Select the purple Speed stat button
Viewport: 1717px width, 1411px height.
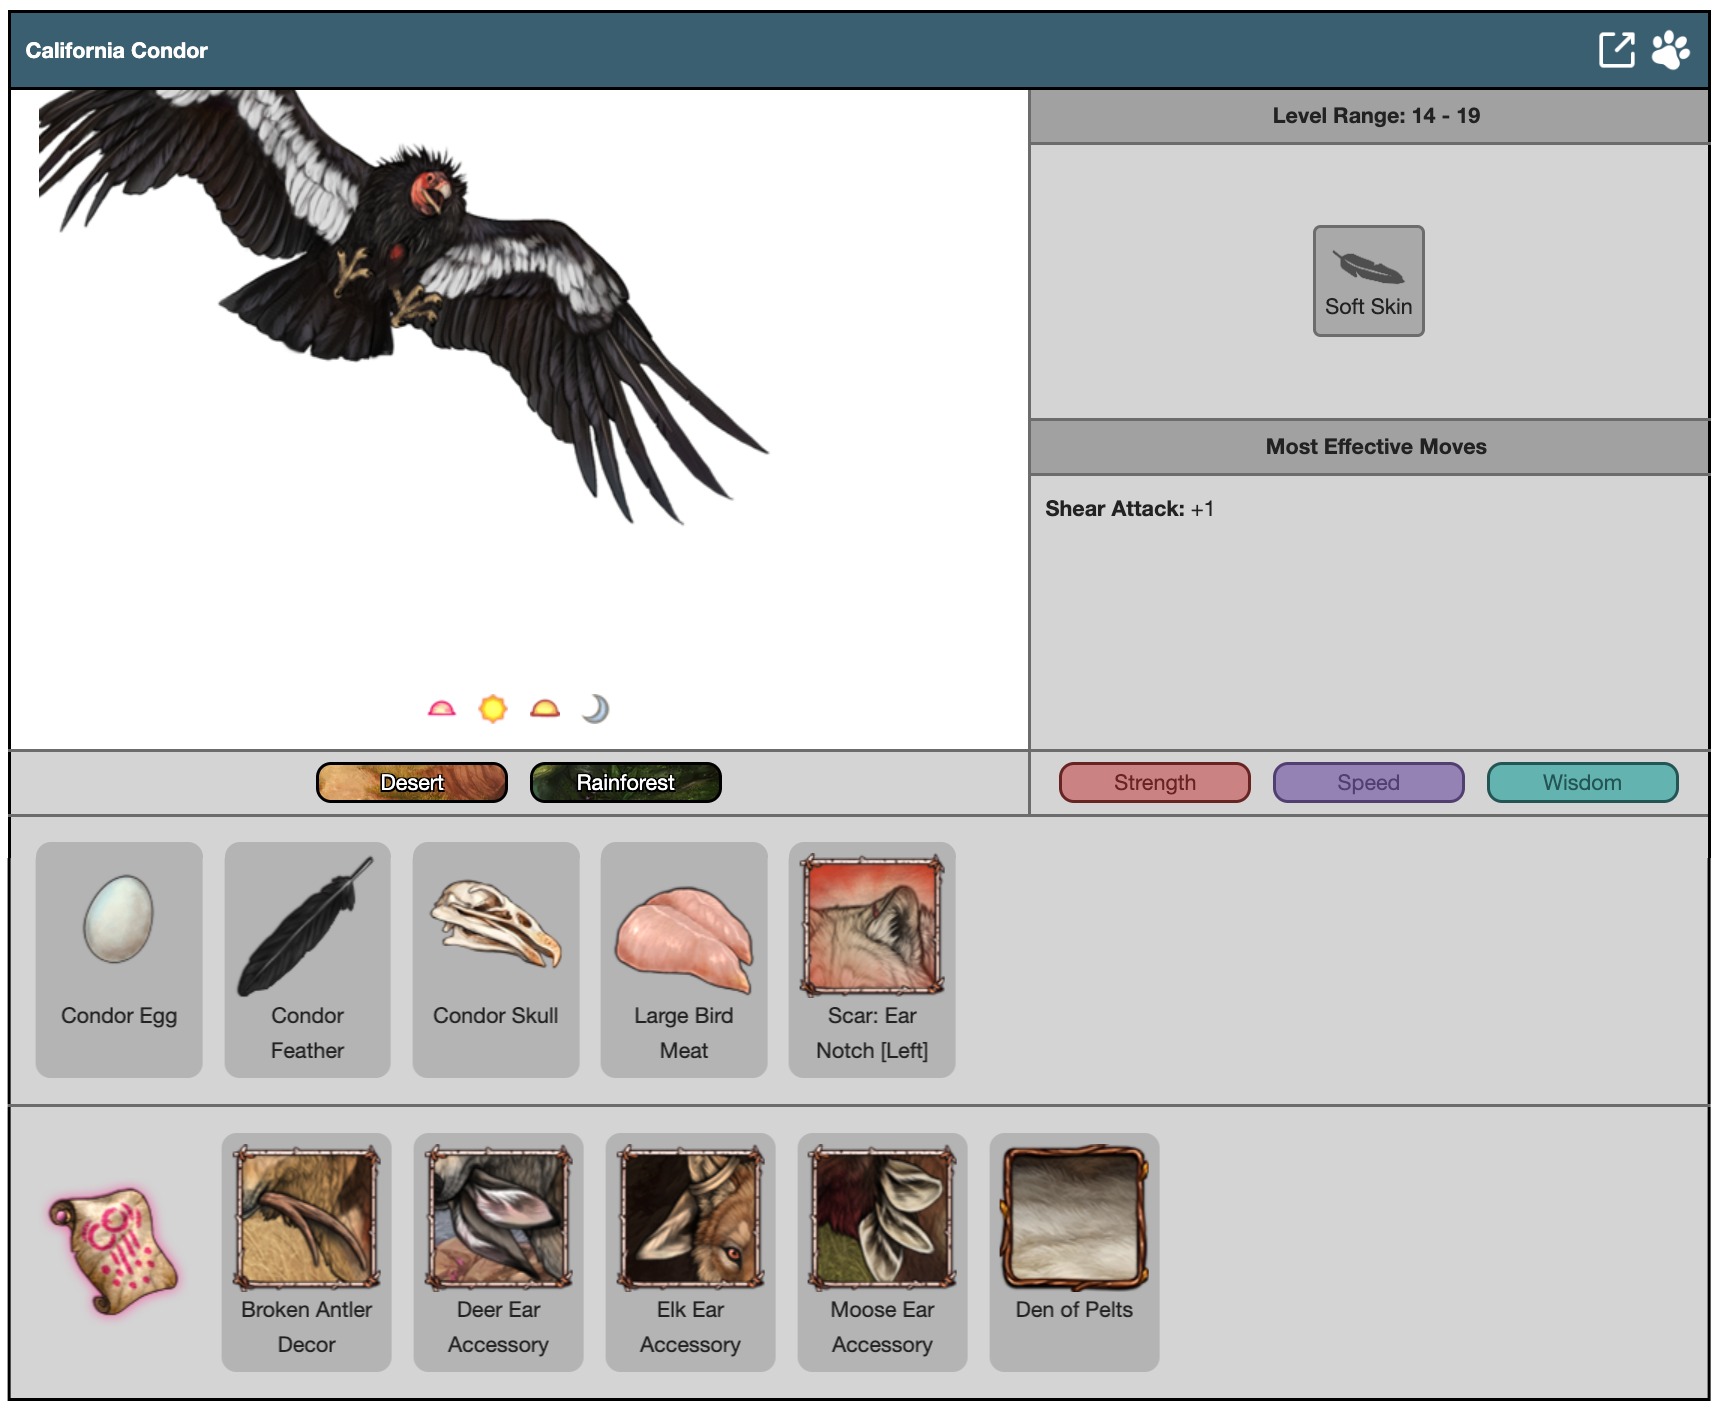pyautogui.click(x=1368, y=782)
